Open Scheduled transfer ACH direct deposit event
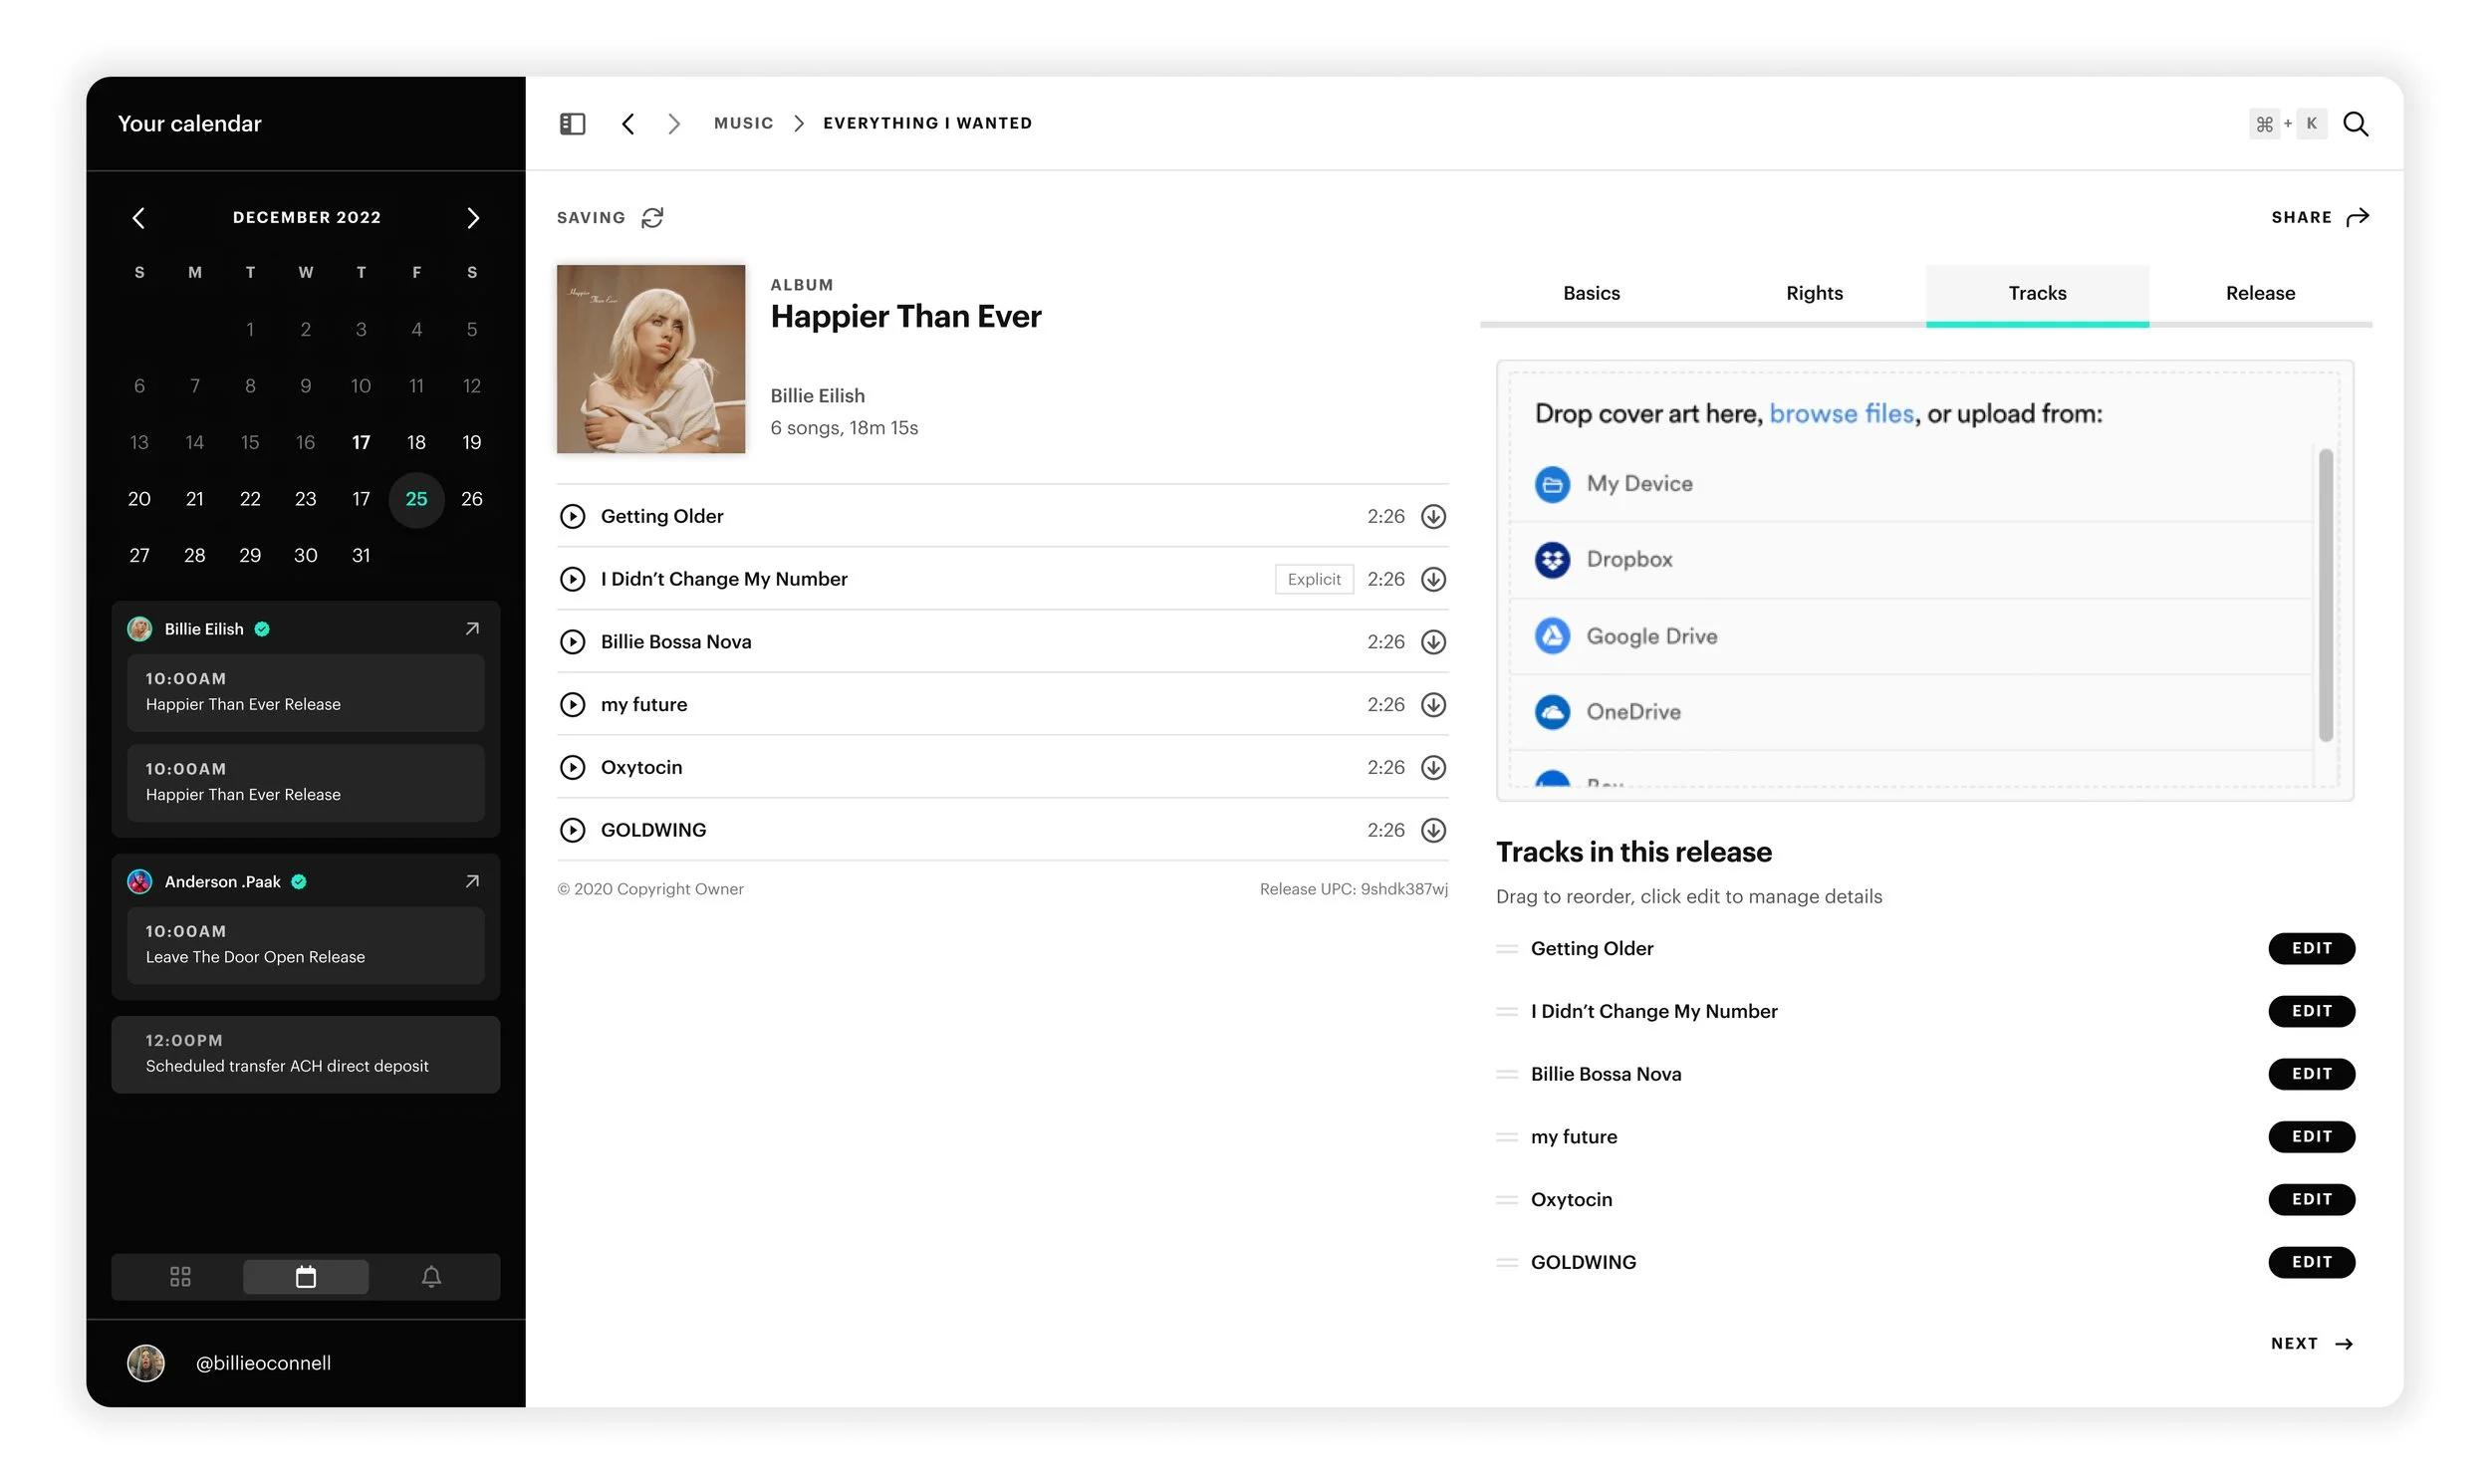The height and width of the screenshot is (1484, 2490). [306, 1054]
